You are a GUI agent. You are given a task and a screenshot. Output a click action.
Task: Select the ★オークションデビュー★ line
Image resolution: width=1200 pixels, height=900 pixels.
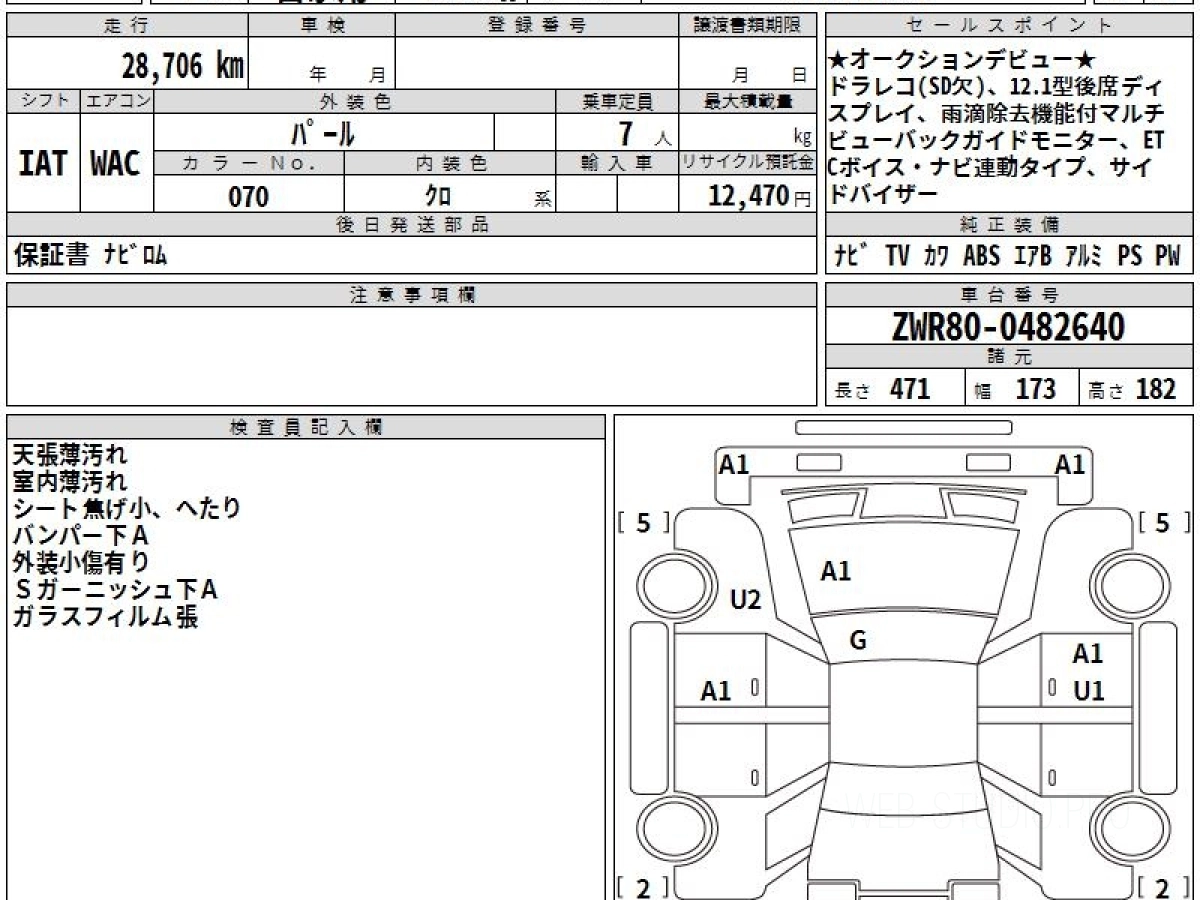coord(963,60)
